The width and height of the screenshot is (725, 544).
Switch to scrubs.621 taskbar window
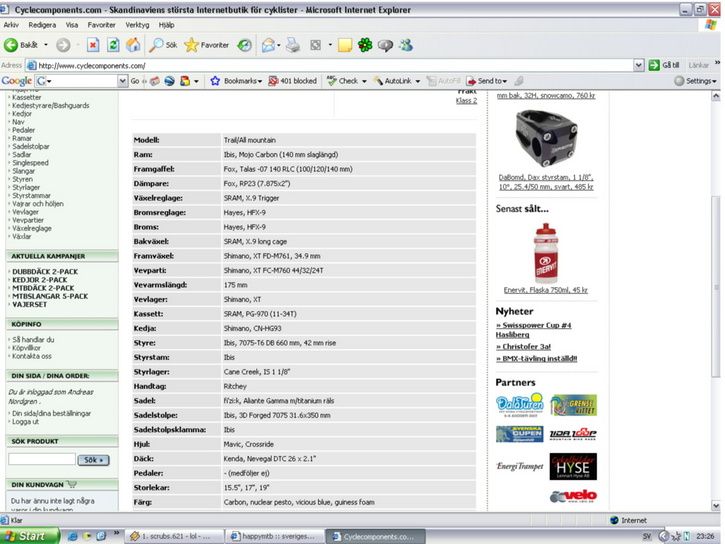(x=173, y=537)
